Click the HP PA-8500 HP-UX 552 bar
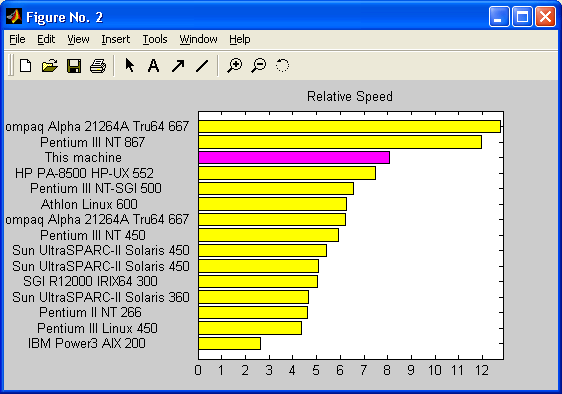The width and height of the screenshot is (562, 394). pyautogui.click(x=287, y=173)
